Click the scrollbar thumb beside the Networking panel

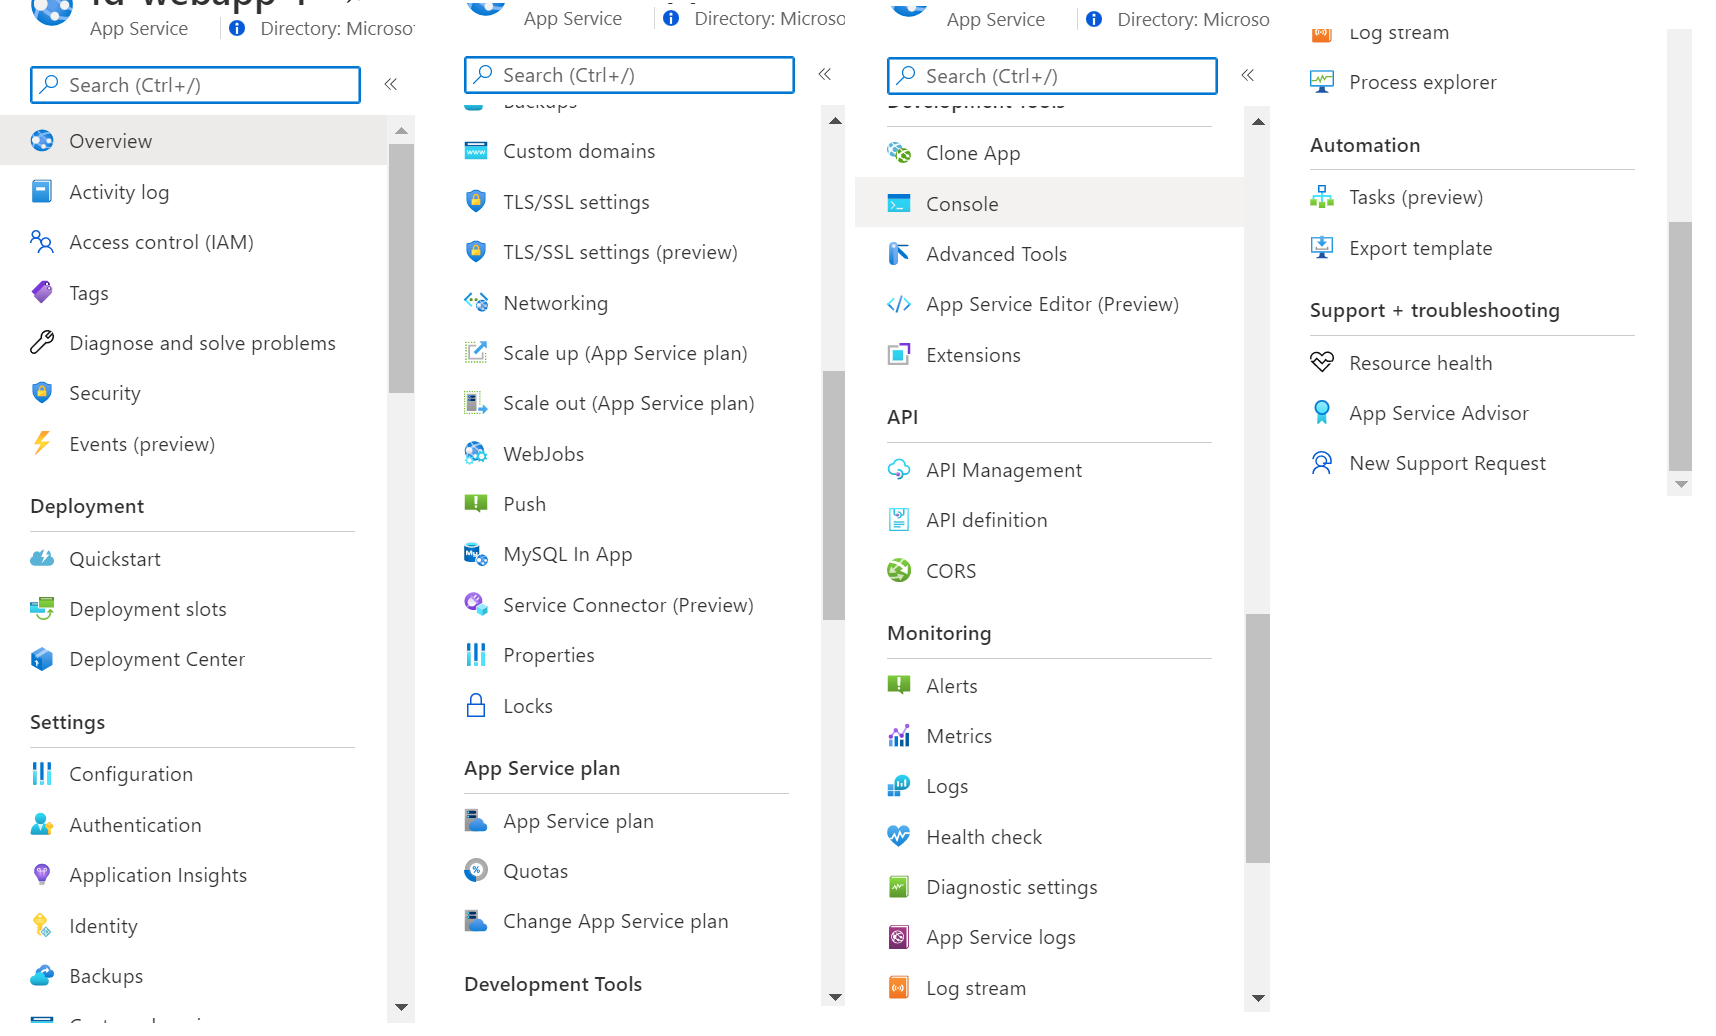834,495
